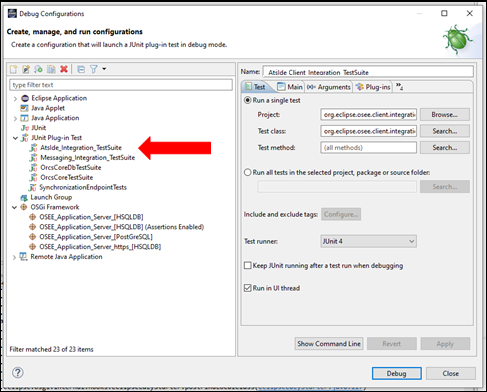Close the Debug Configurations dialog
Image resolution: width=487 pixels, height=392 pixels.
point(451,373)
